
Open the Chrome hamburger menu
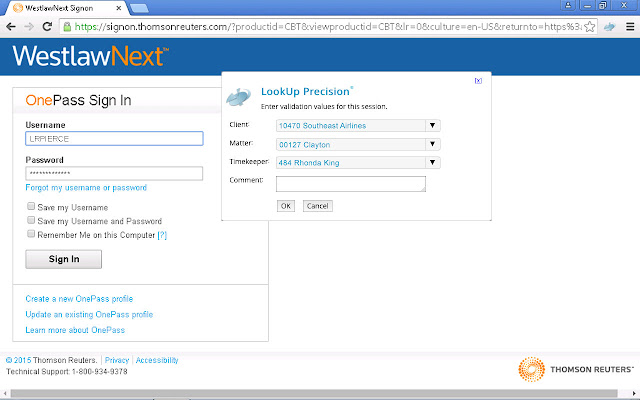630,27
